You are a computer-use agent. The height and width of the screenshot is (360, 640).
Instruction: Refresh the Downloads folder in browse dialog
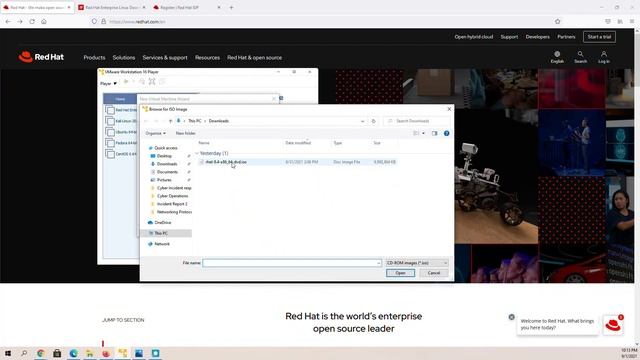pos(373,121)
